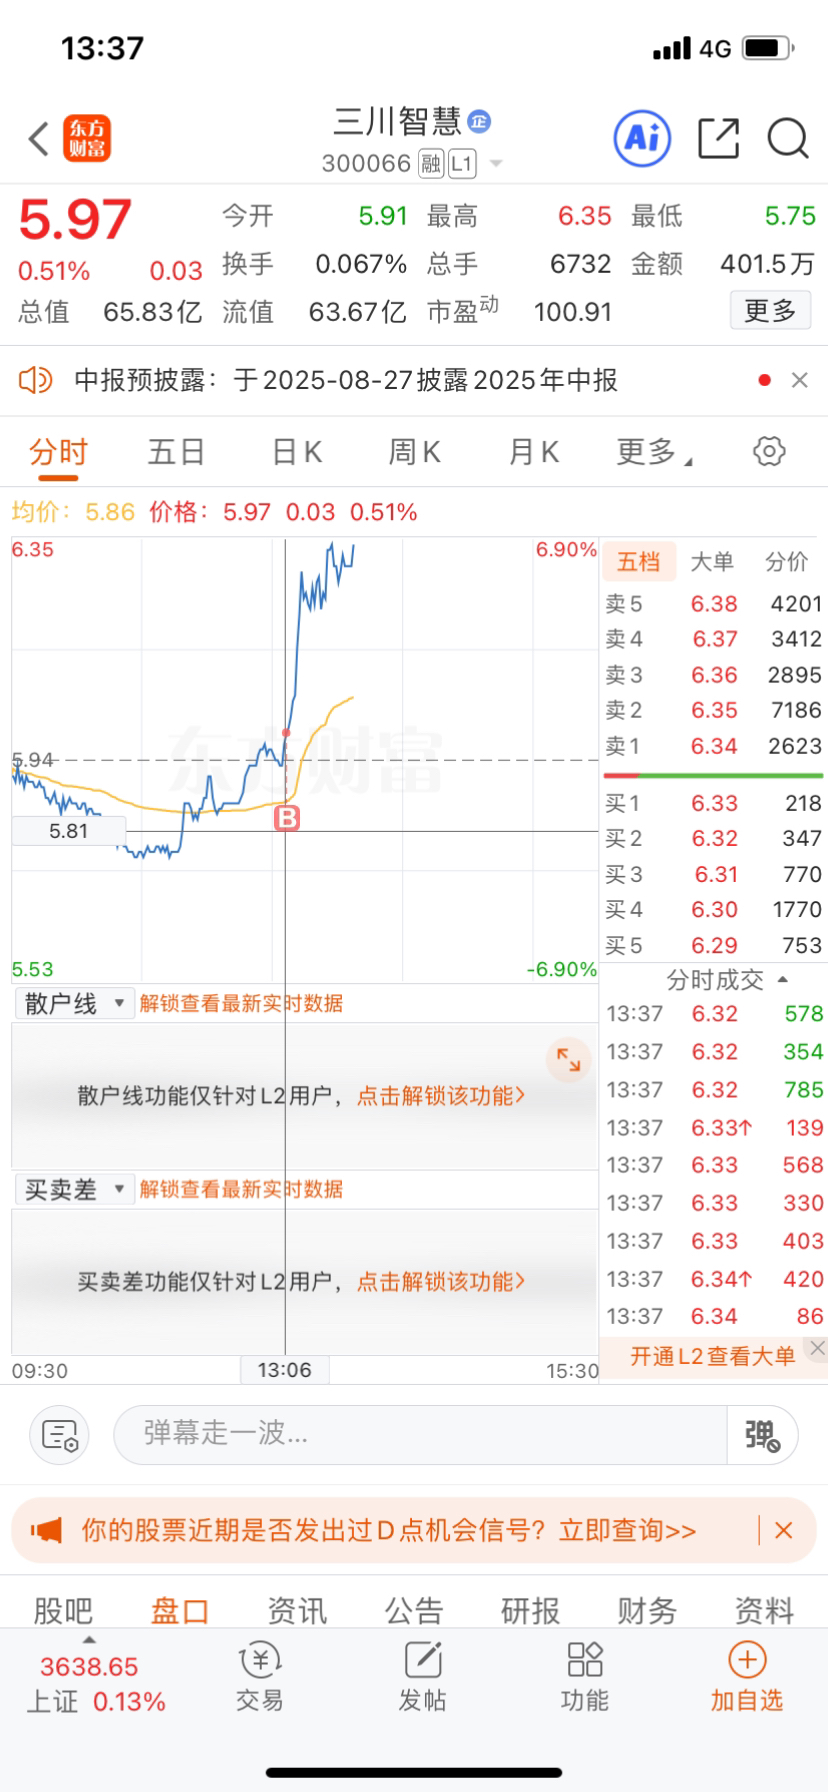Tap the 加自选 plus icon

click(747, 1660)
